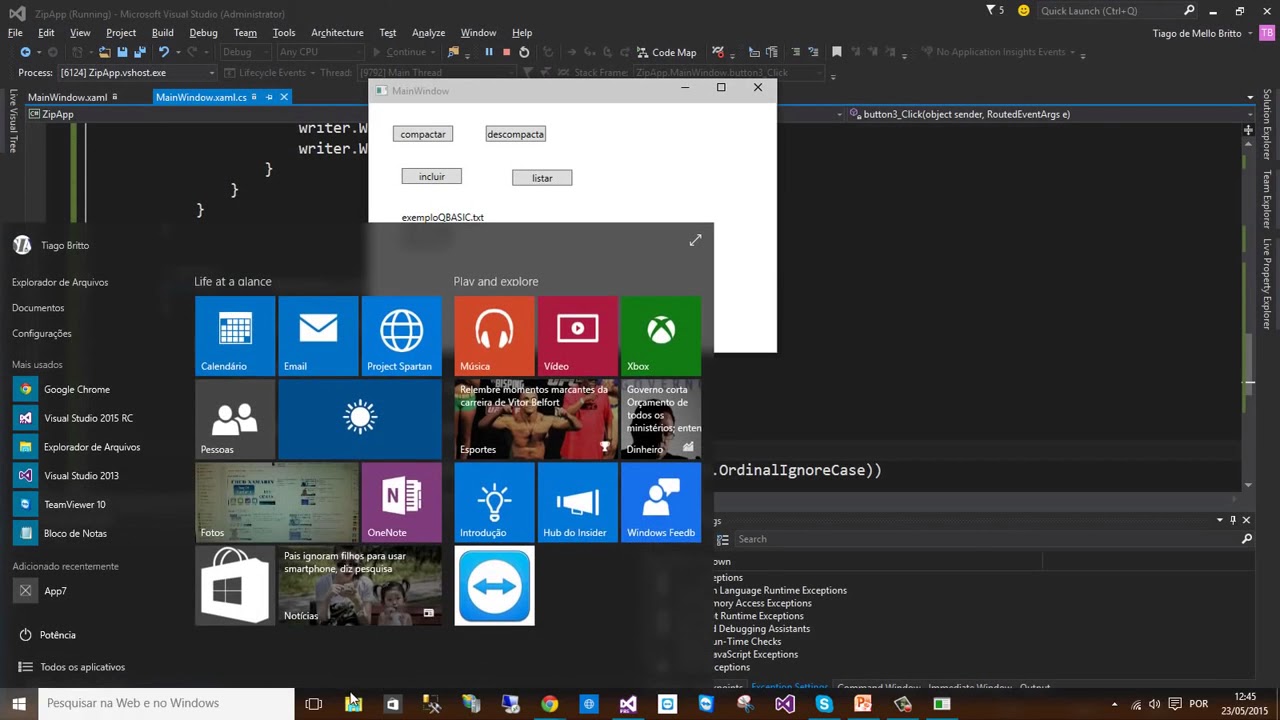Open the Debug menu in Visual Studio
The height and width of the screenshot is (720, 1280).
point(203,33)
